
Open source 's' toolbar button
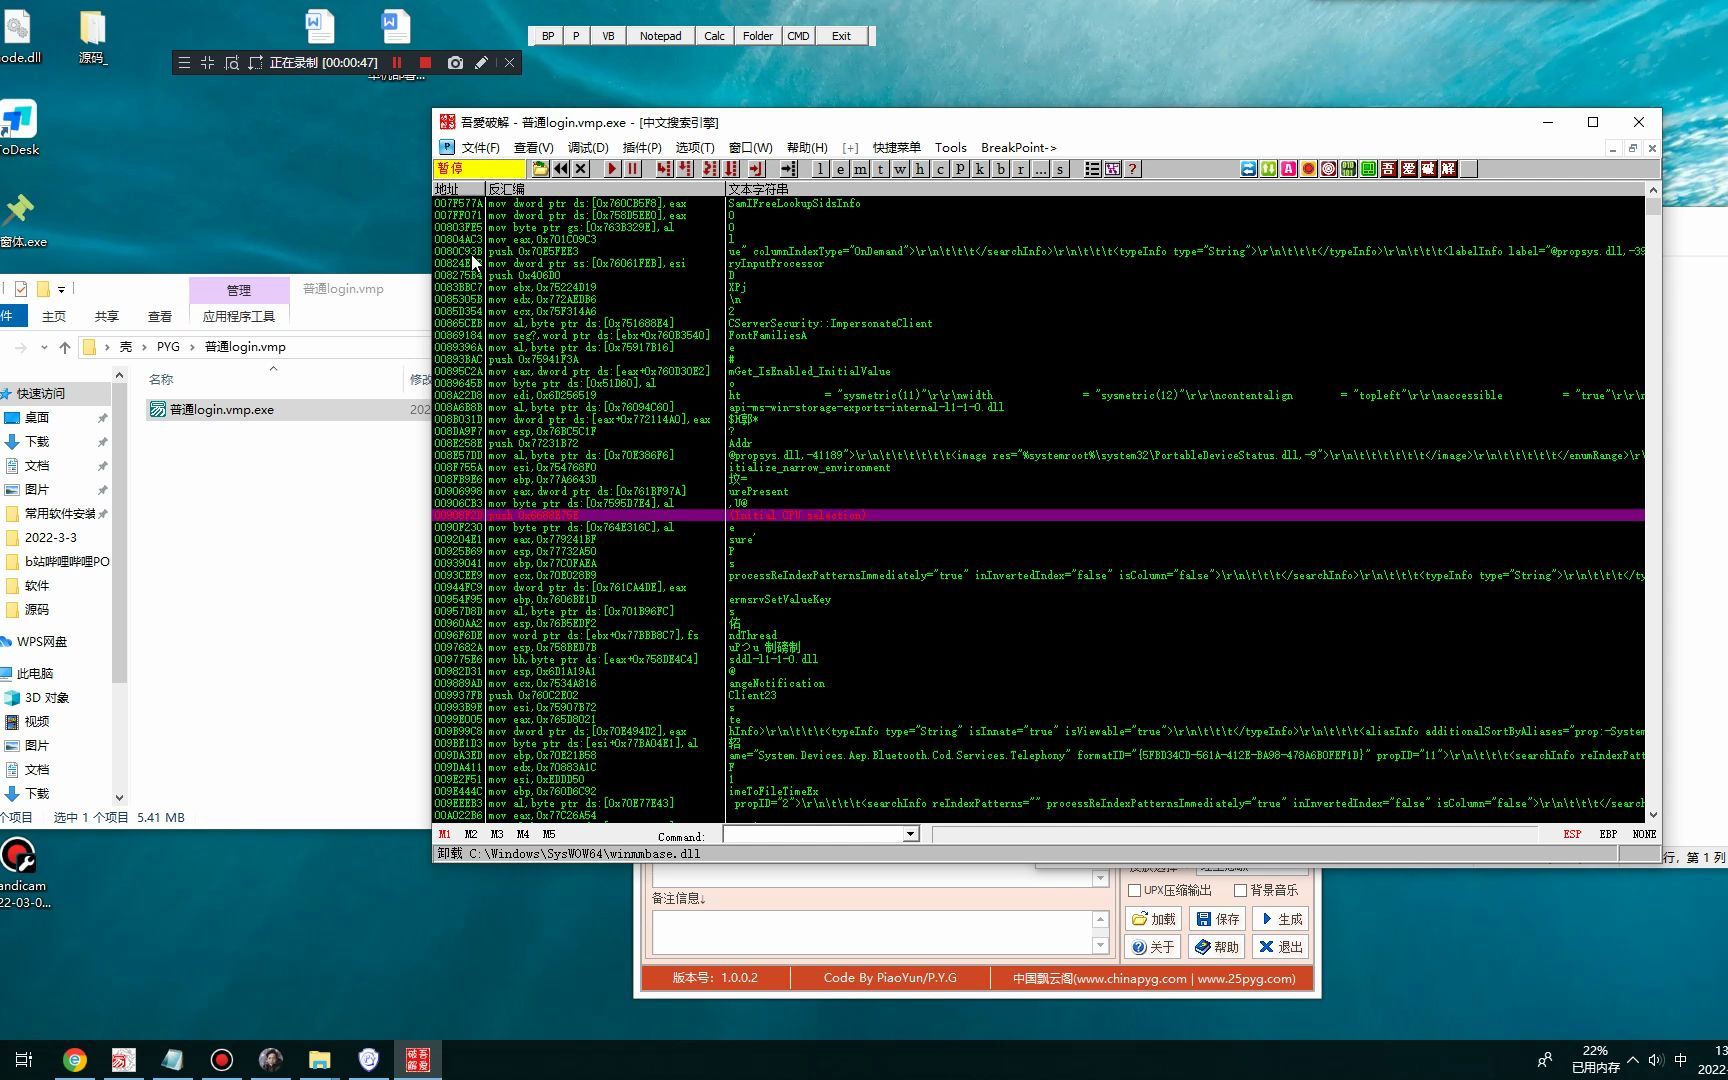1060,169
